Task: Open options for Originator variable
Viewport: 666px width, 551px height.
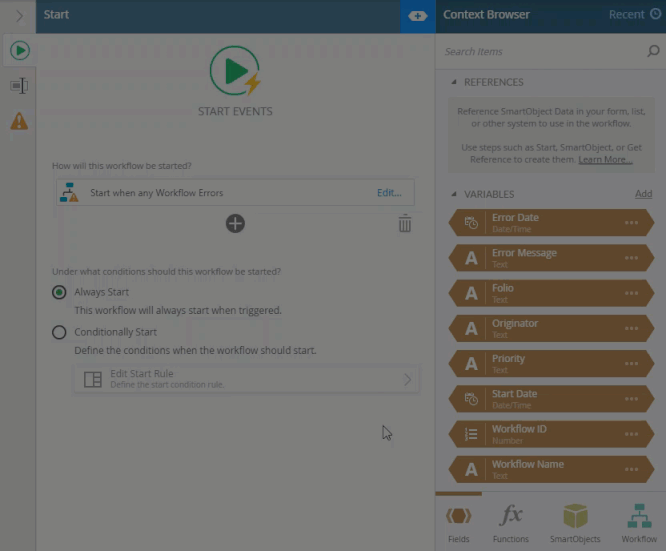Action: 631,328
